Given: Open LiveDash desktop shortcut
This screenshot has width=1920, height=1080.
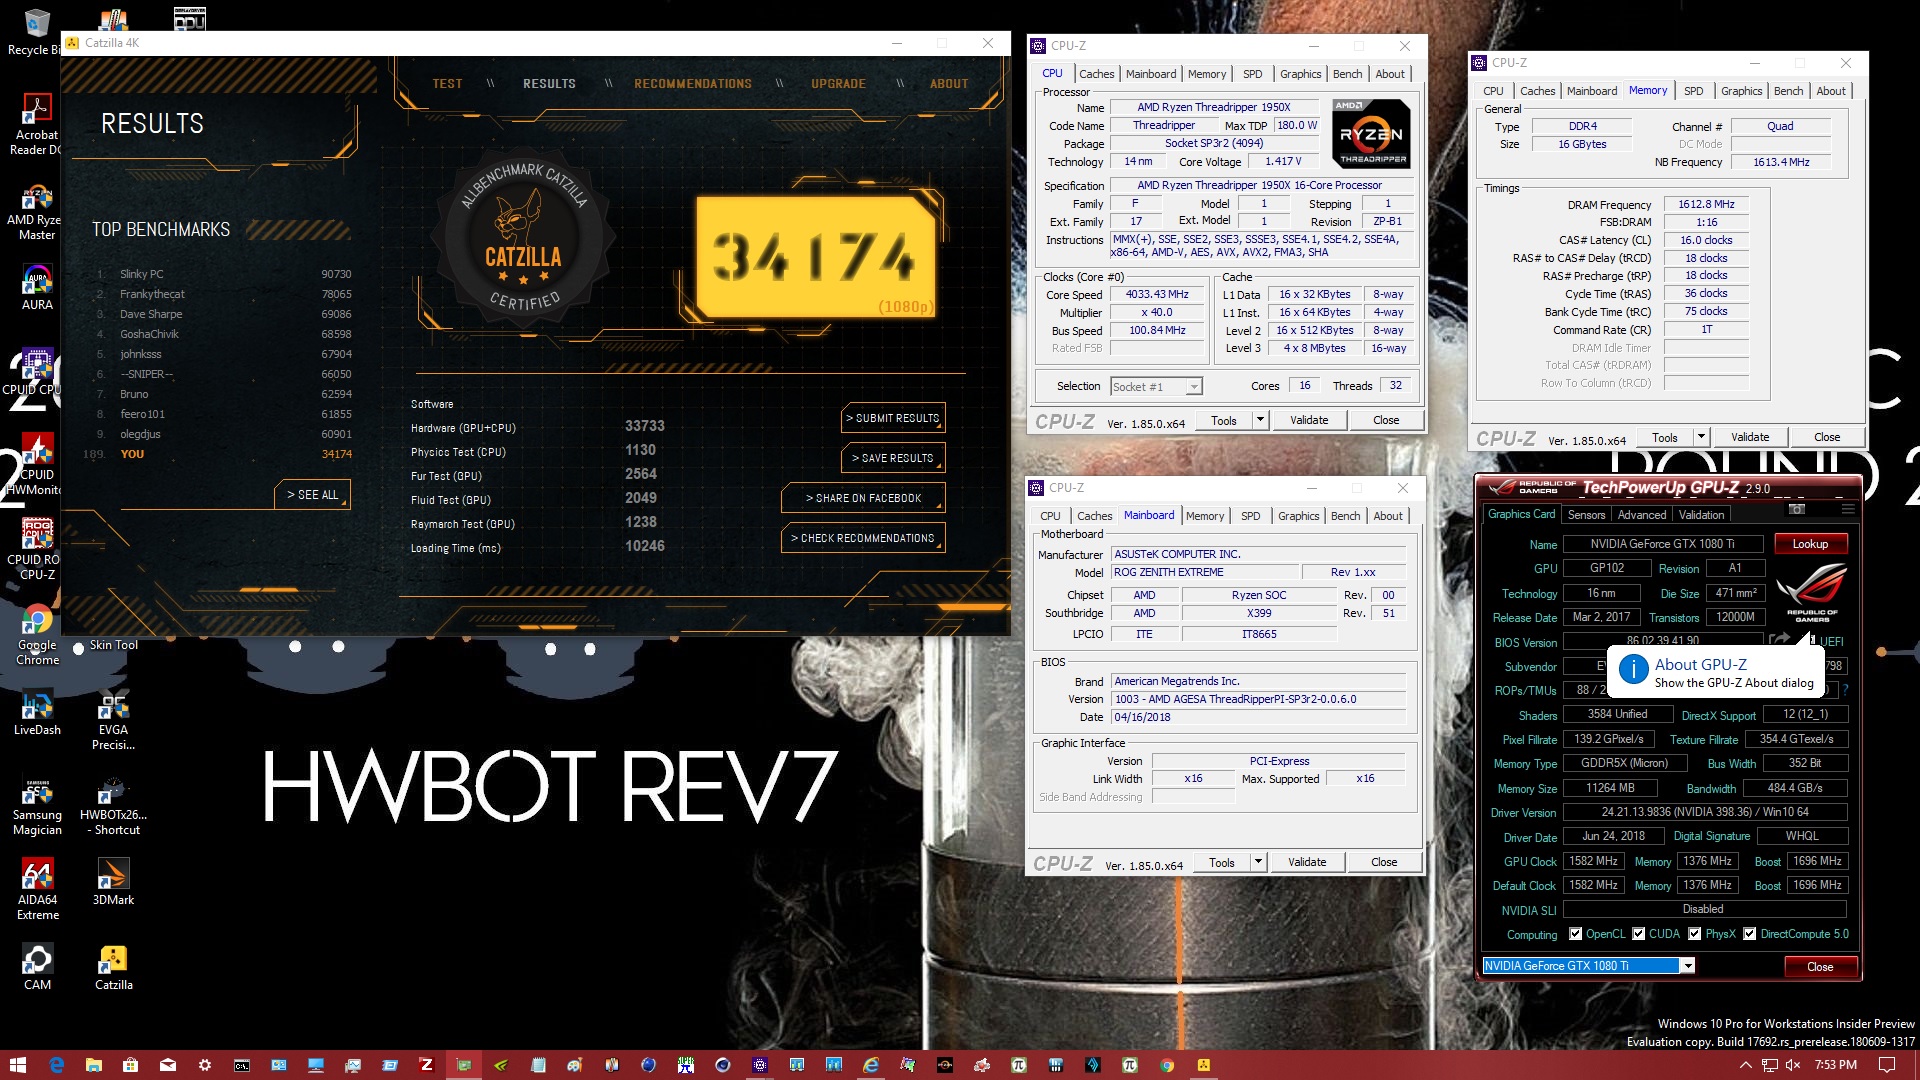Looking at the screenshot, I should [x=37, y=714].
